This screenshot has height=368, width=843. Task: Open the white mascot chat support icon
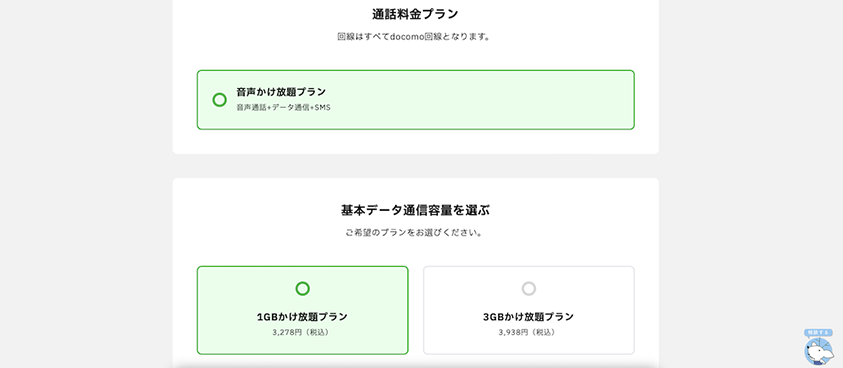[818, 351]
